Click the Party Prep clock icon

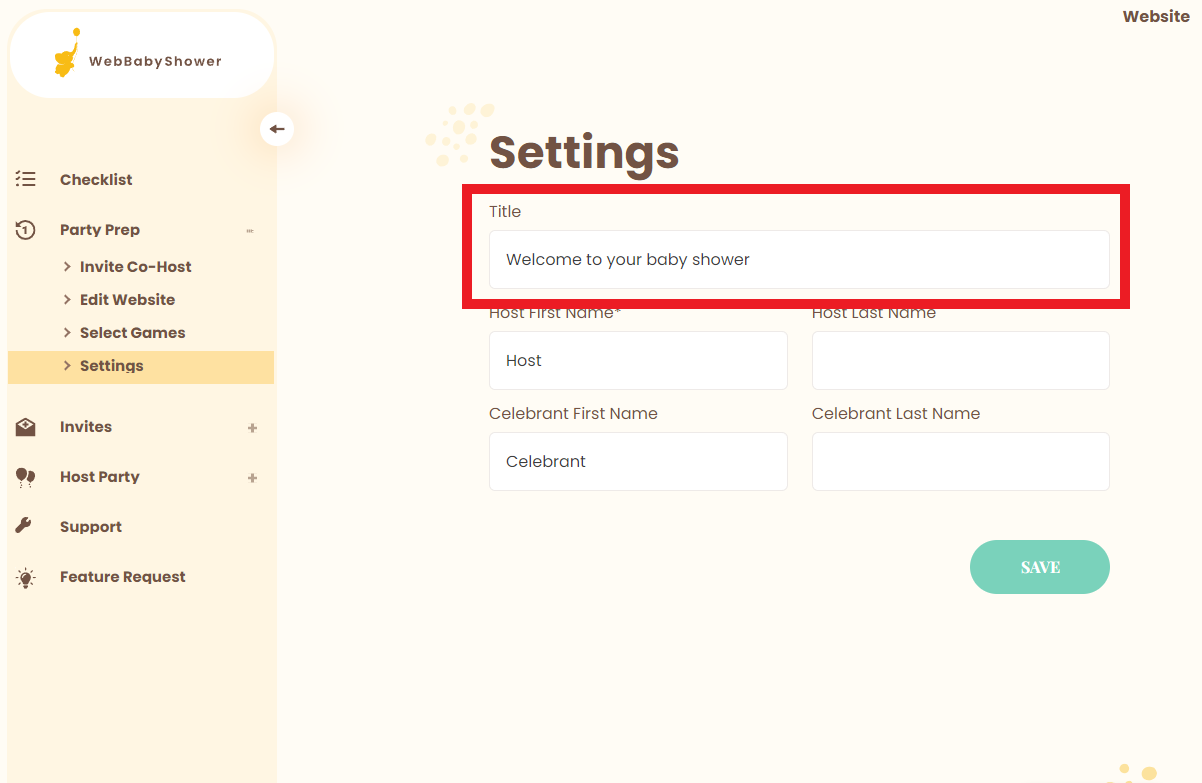tap(26, 230)
